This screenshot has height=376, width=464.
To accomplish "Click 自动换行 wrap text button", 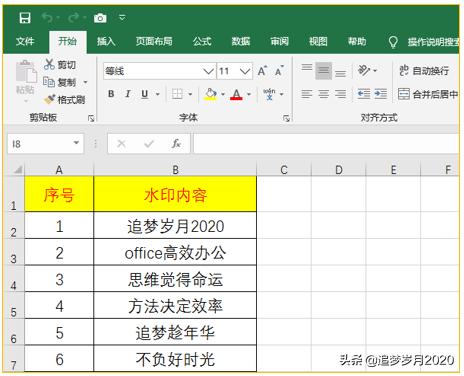I will pyautogui.click(x=424, y=70).
